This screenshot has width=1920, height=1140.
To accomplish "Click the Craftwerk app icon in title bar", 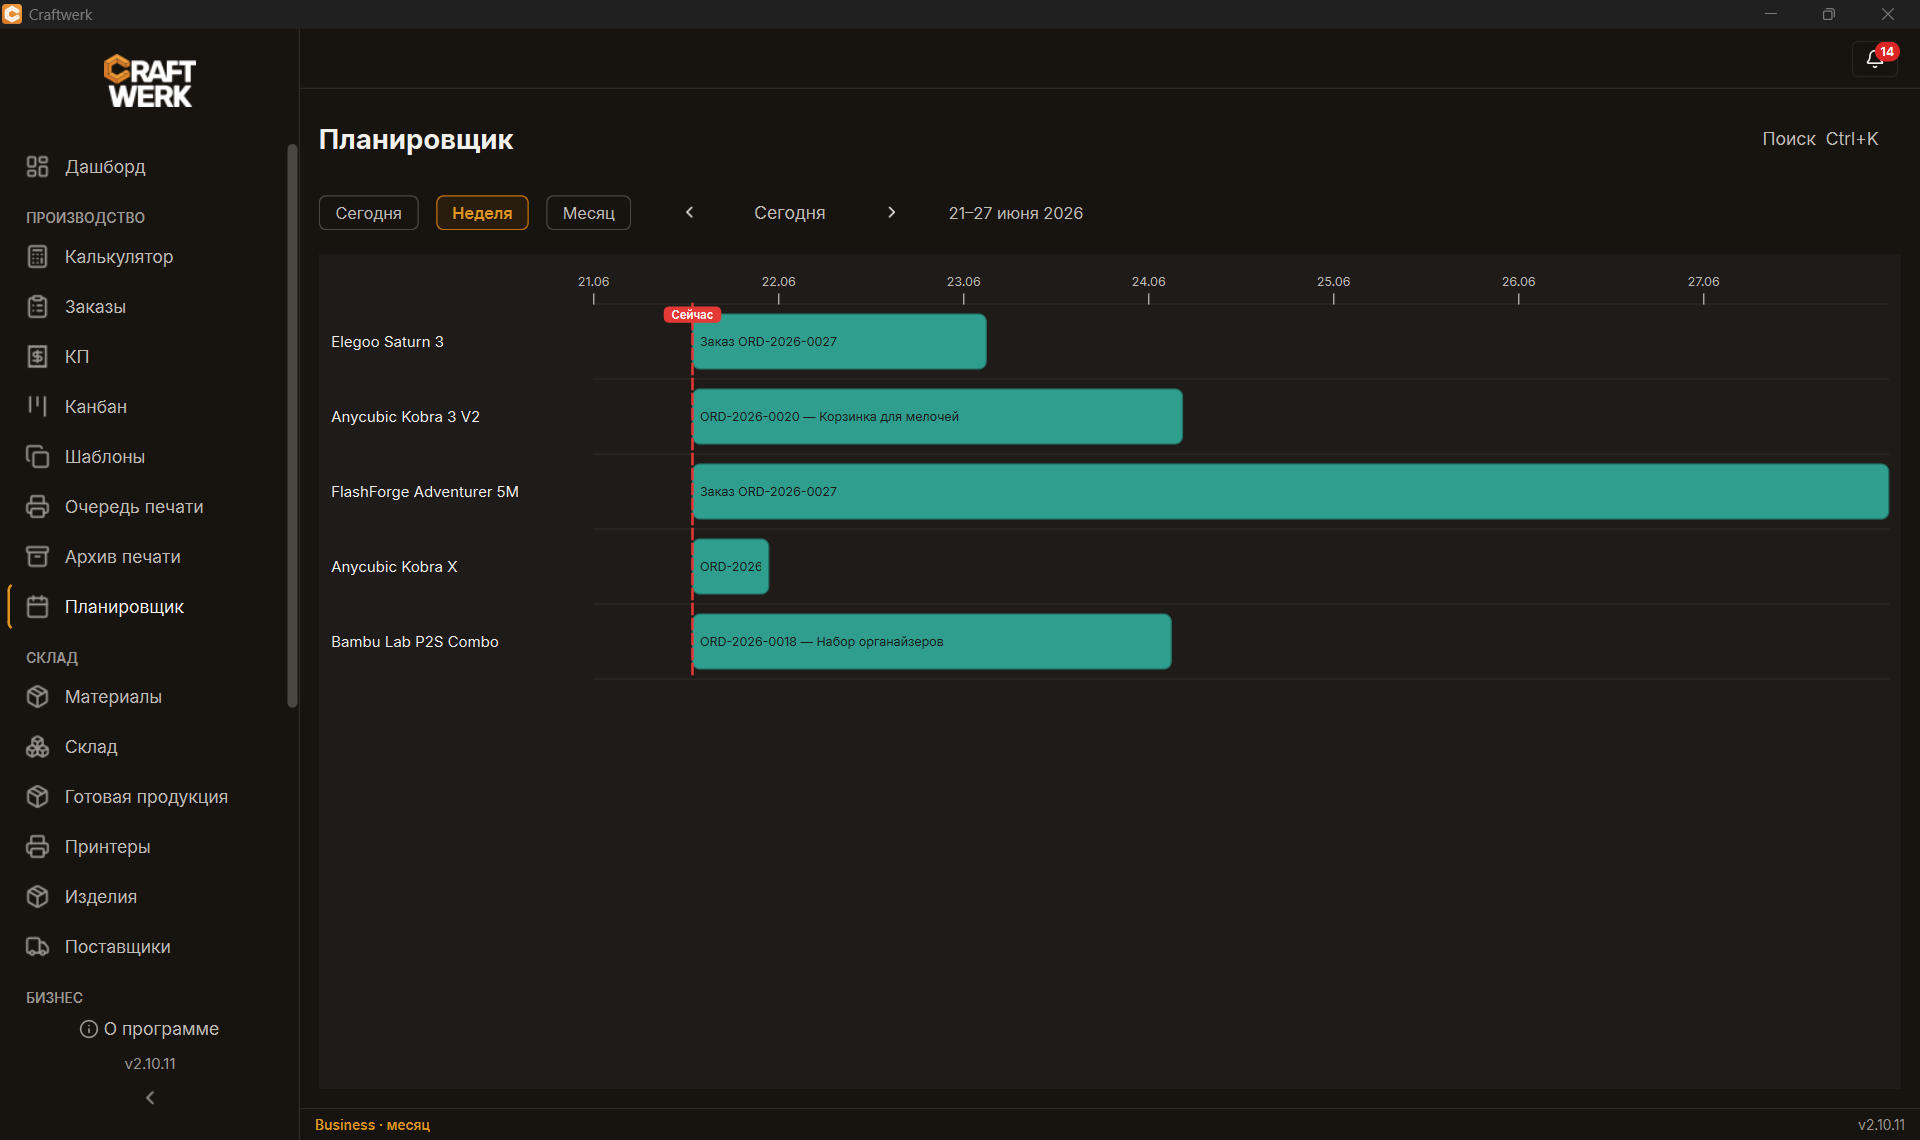I will (12, 14).
